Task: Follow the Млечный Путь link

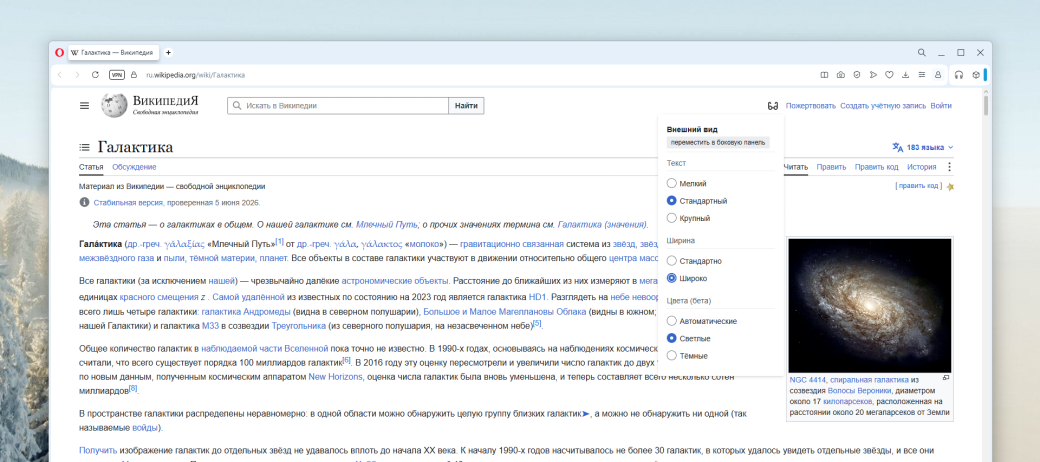Action: [x=386, y=225]
